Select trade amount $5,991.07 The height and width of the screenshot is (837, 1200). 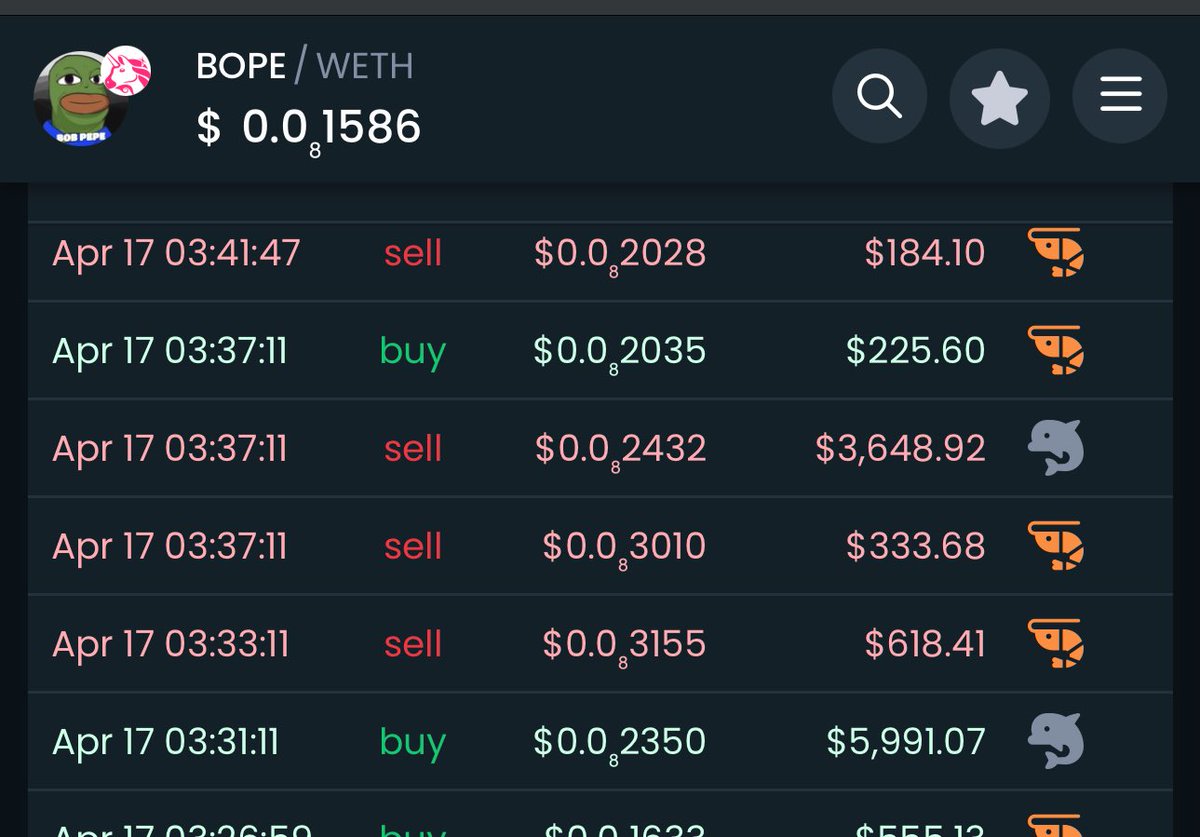coord(906,742)
